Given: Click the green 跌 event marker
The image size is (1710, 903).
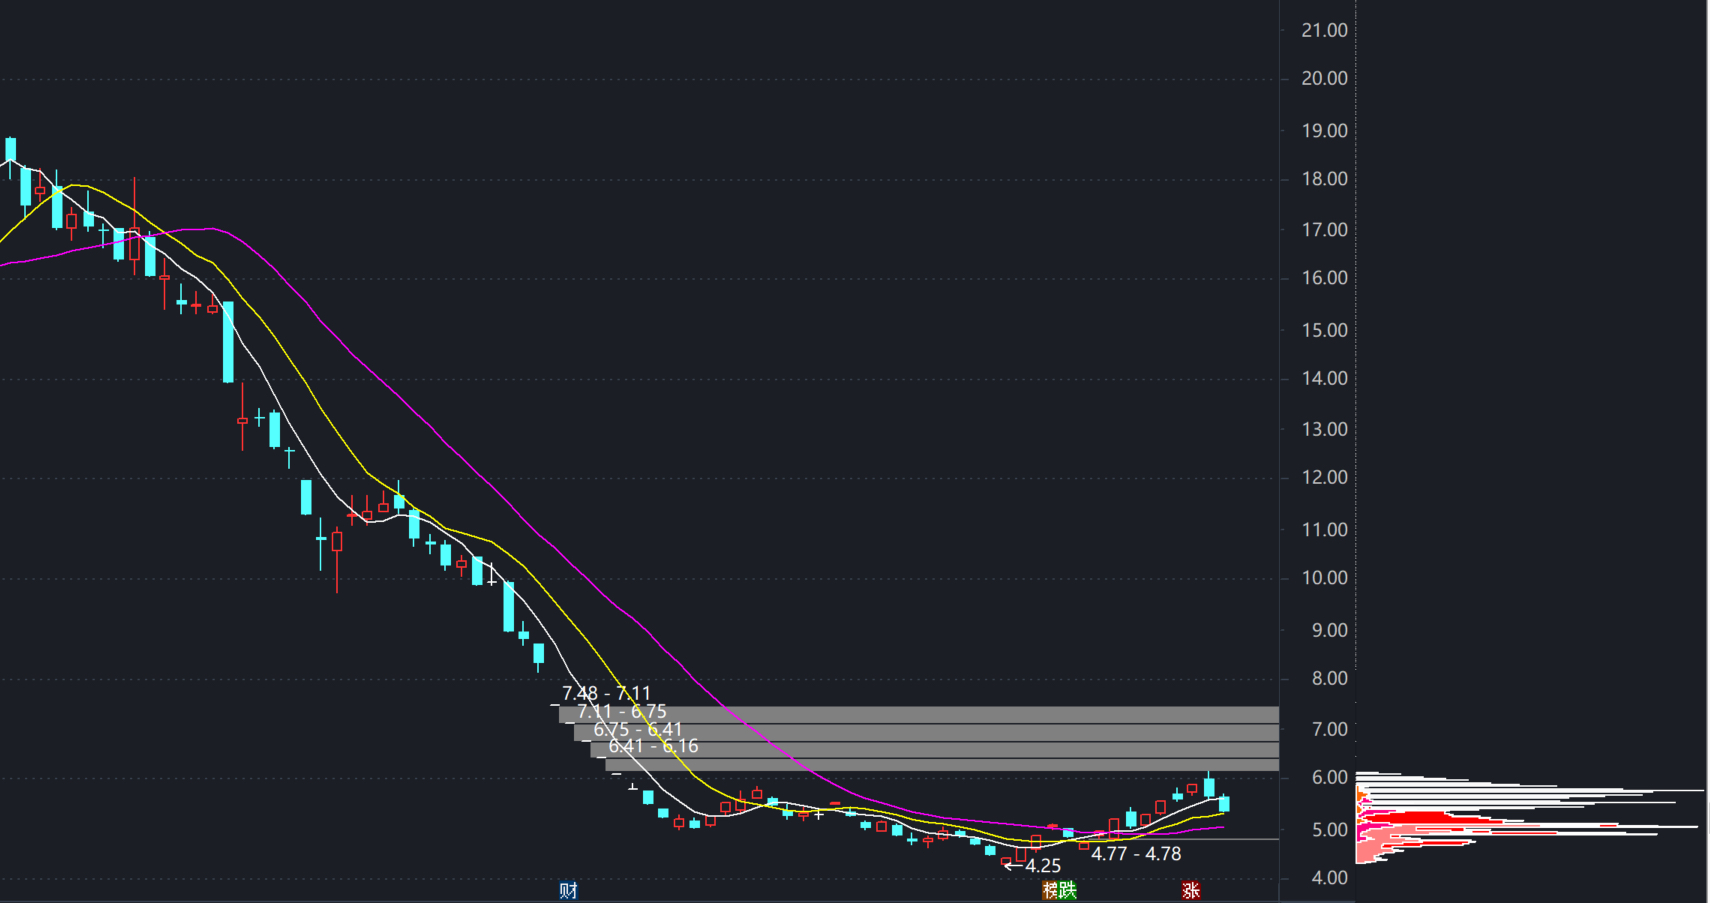Looking at the screenshot, I should 1068,890.
